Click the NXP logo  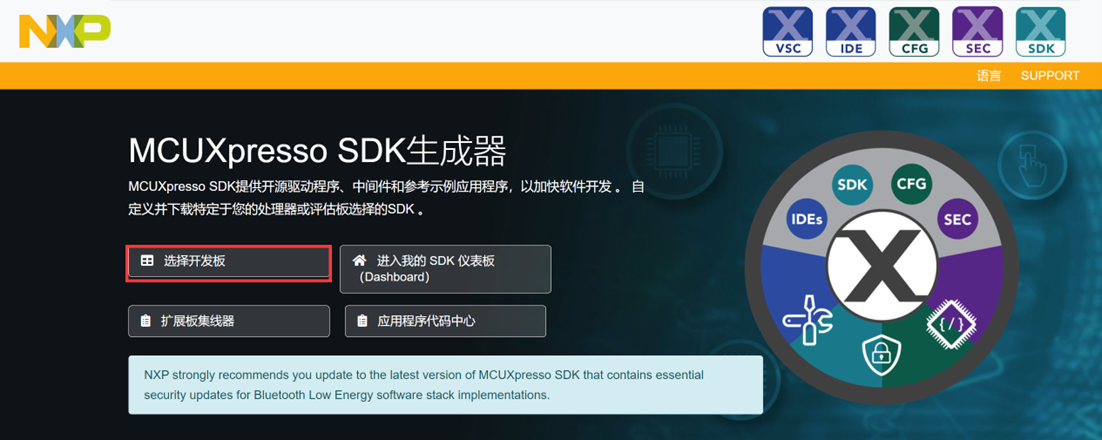(x=64, y=31)
